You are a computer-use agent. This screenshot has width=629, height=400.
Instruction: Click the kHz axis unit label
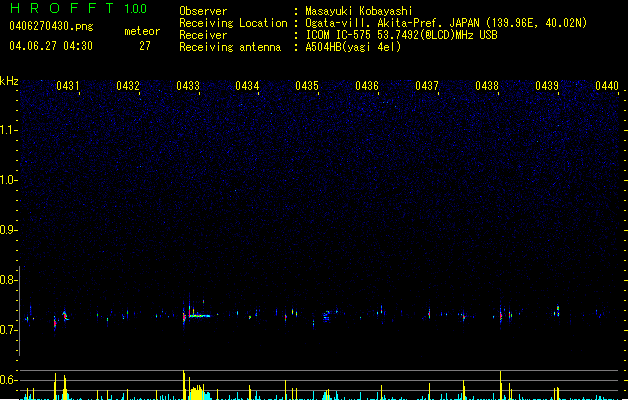tap(9, 81)
